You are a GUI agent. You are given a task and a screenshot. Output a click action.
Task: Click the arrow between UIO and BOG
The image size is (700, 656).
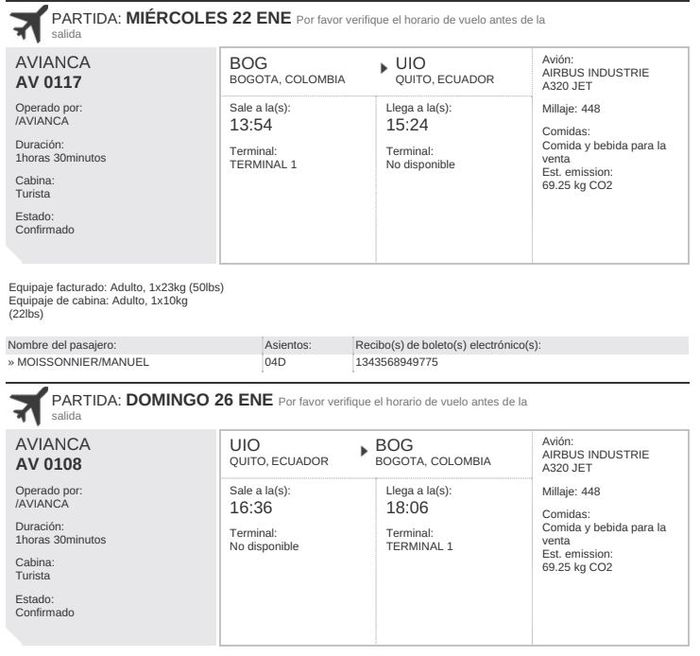pos(364,450)
